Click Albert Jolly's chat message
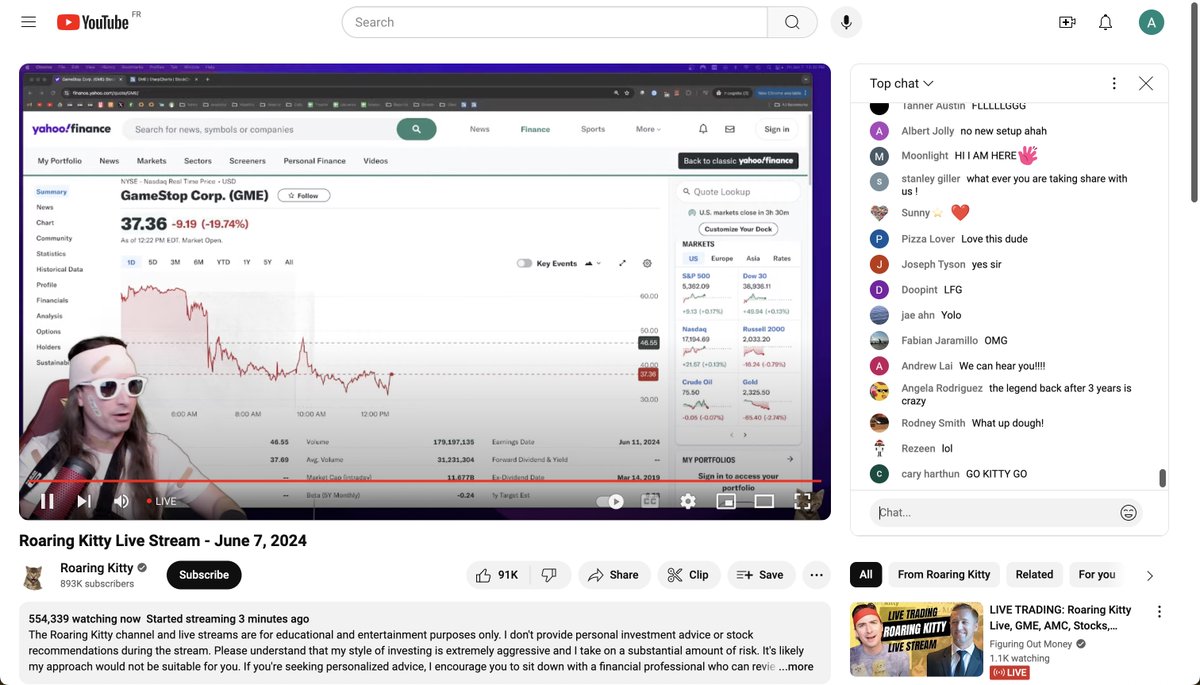Image resolution: width=1200 pixels, height=685 pixels. pyautogui.click(x=1003, y=131)
